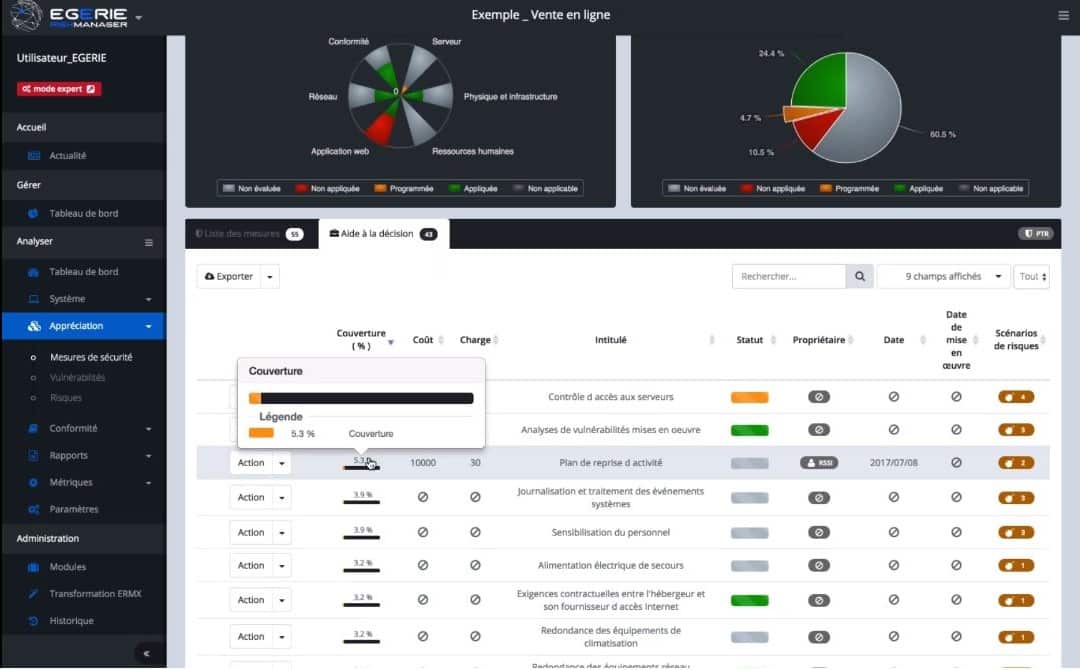Open Action dropdown for Journalisation et traitement row
The width and height of the screenshot is (1080, 670).
click(x=282, y=498)
